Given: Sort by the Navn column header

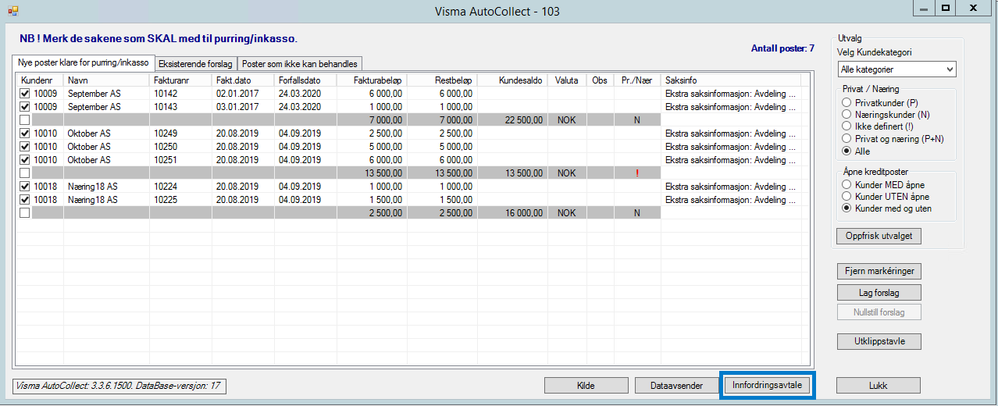Looking at the screenshot, I should click(x=106, y=81).
